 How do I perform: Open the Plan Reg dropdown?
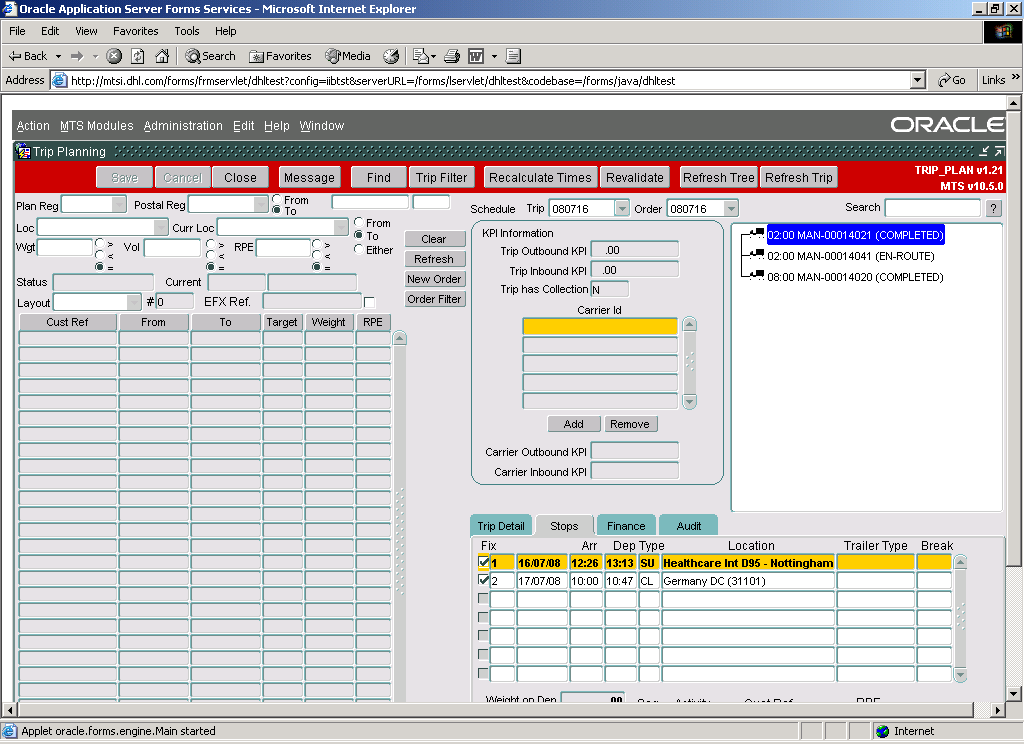tap(119, 204)
